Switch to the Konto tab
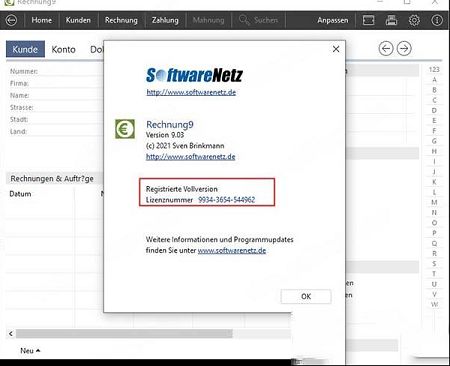450x366 pixels. [x=63, y=49]
